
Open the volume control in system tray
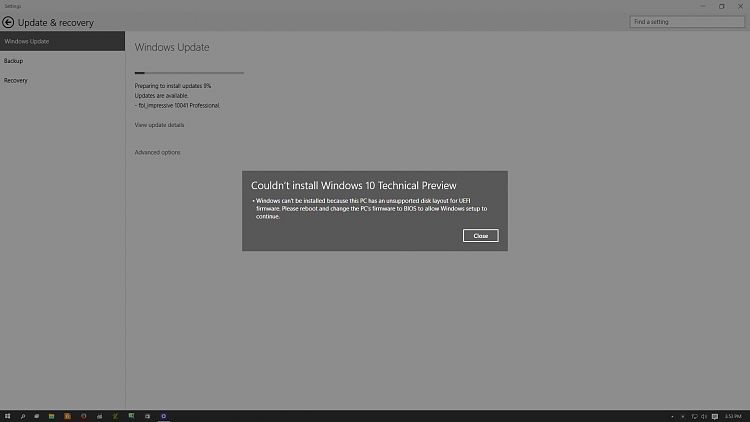tap(704, 416)
